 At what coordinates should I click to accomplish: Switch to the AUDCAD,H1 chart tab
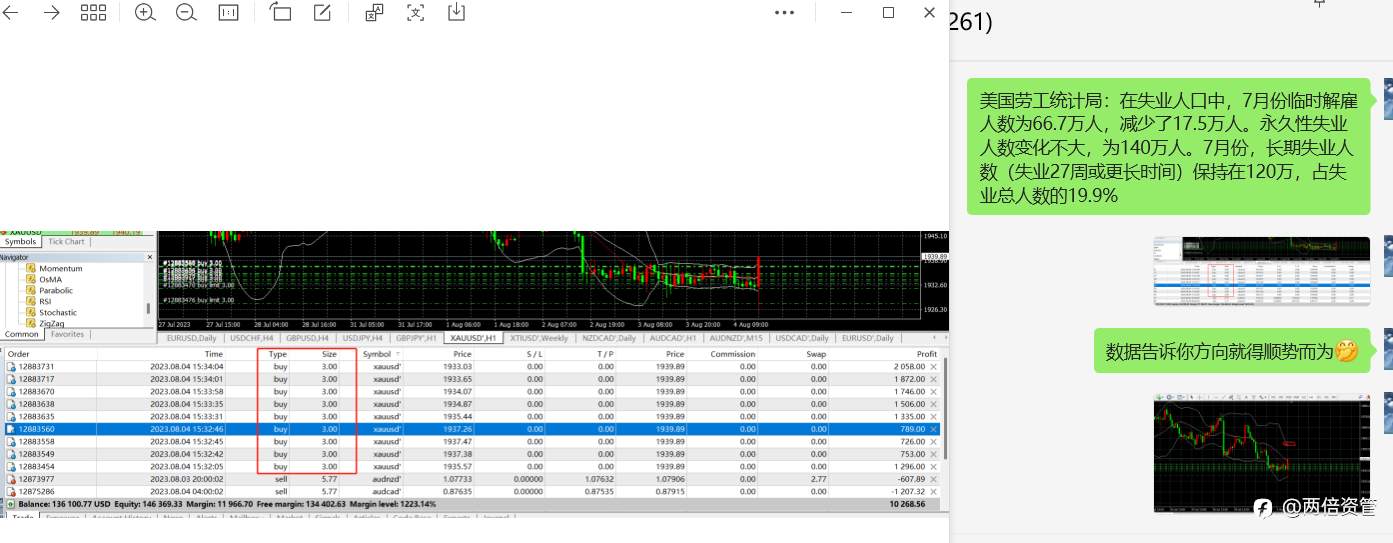(x=671, y=338)
